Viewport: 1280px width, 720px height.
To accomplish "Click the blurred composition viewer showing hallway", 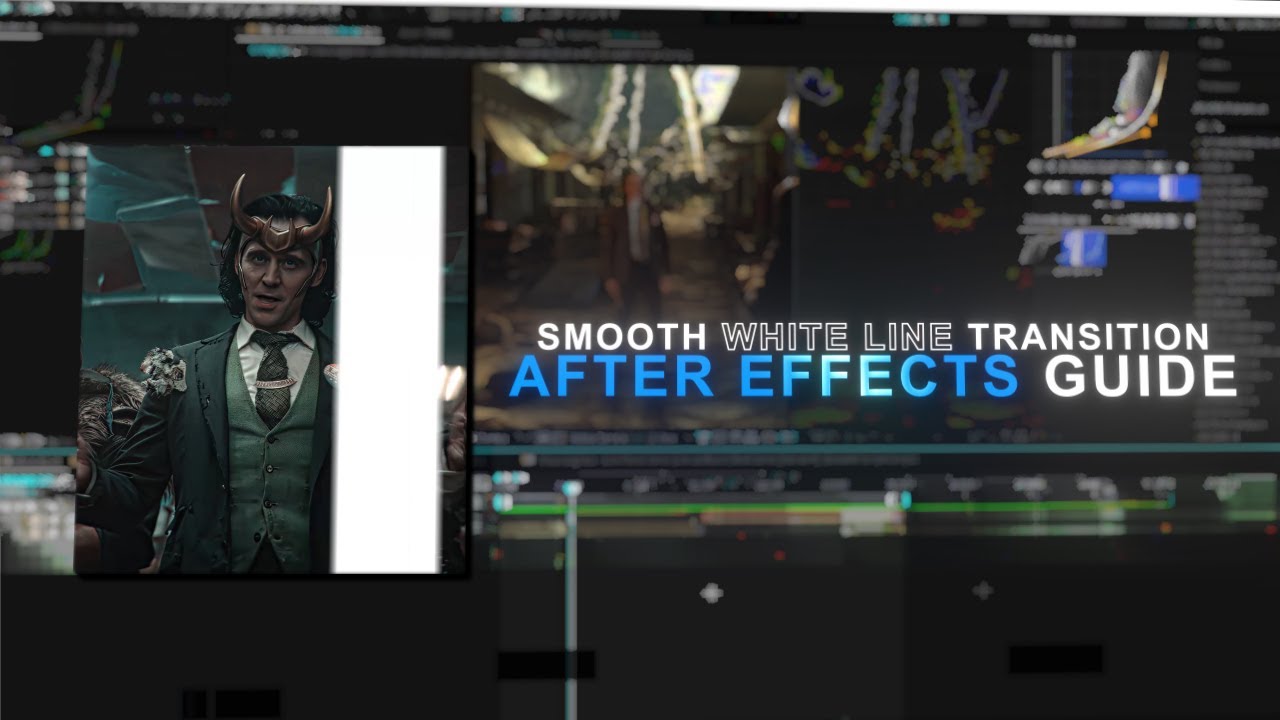I will pyautogui.click(x=636, y=245).
